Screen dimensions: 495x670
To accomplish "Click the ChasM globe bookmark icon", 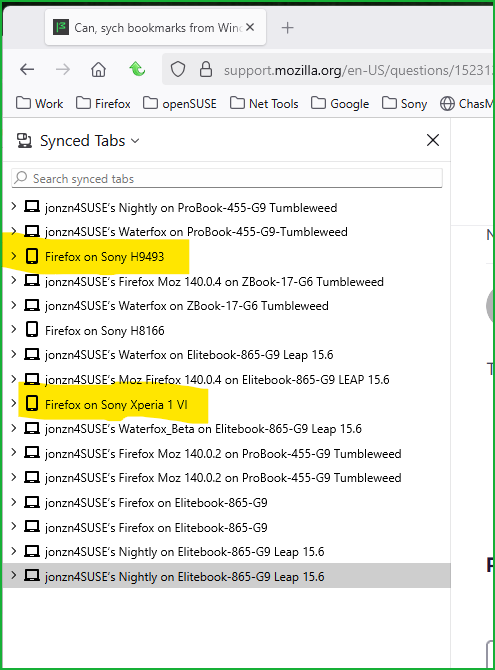I will (447, 104).
